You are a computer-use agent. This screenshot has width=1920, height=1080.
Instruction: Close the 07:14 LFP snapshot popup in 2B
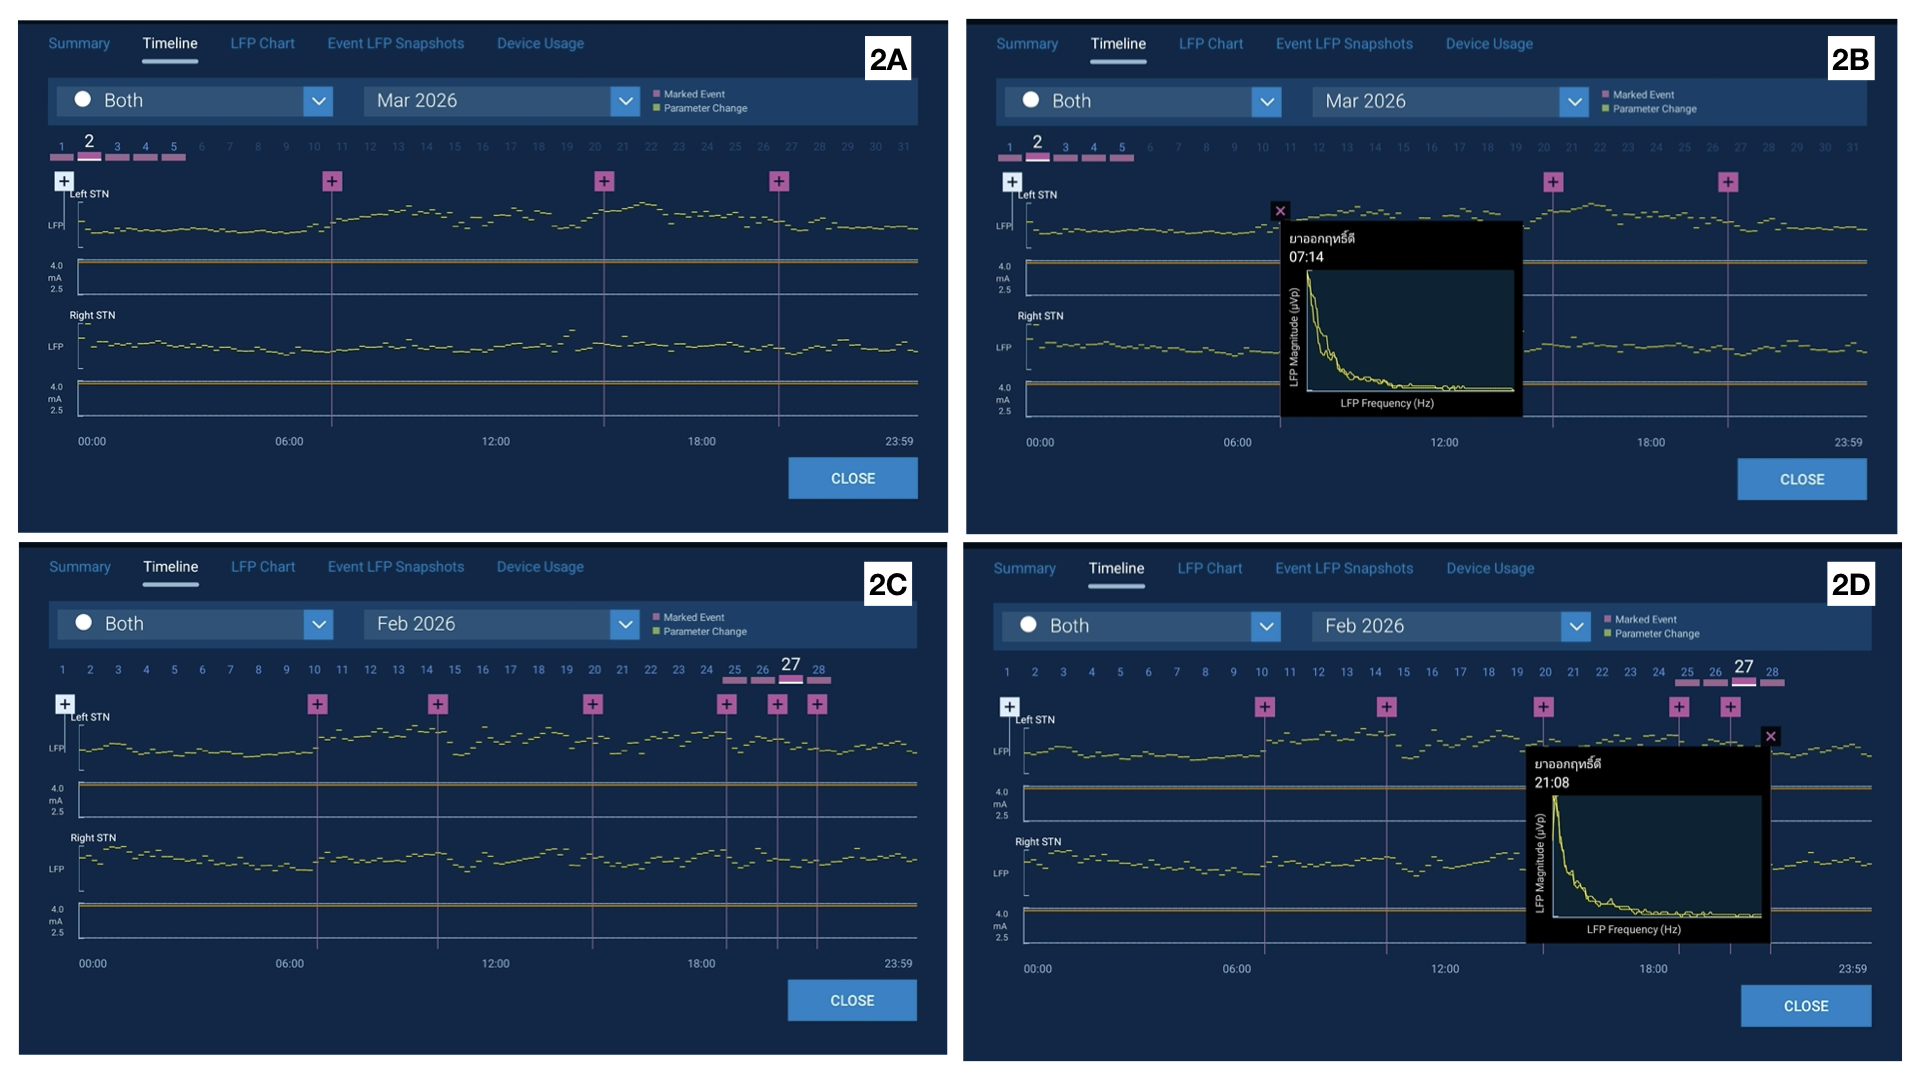tap(1280, 211)
